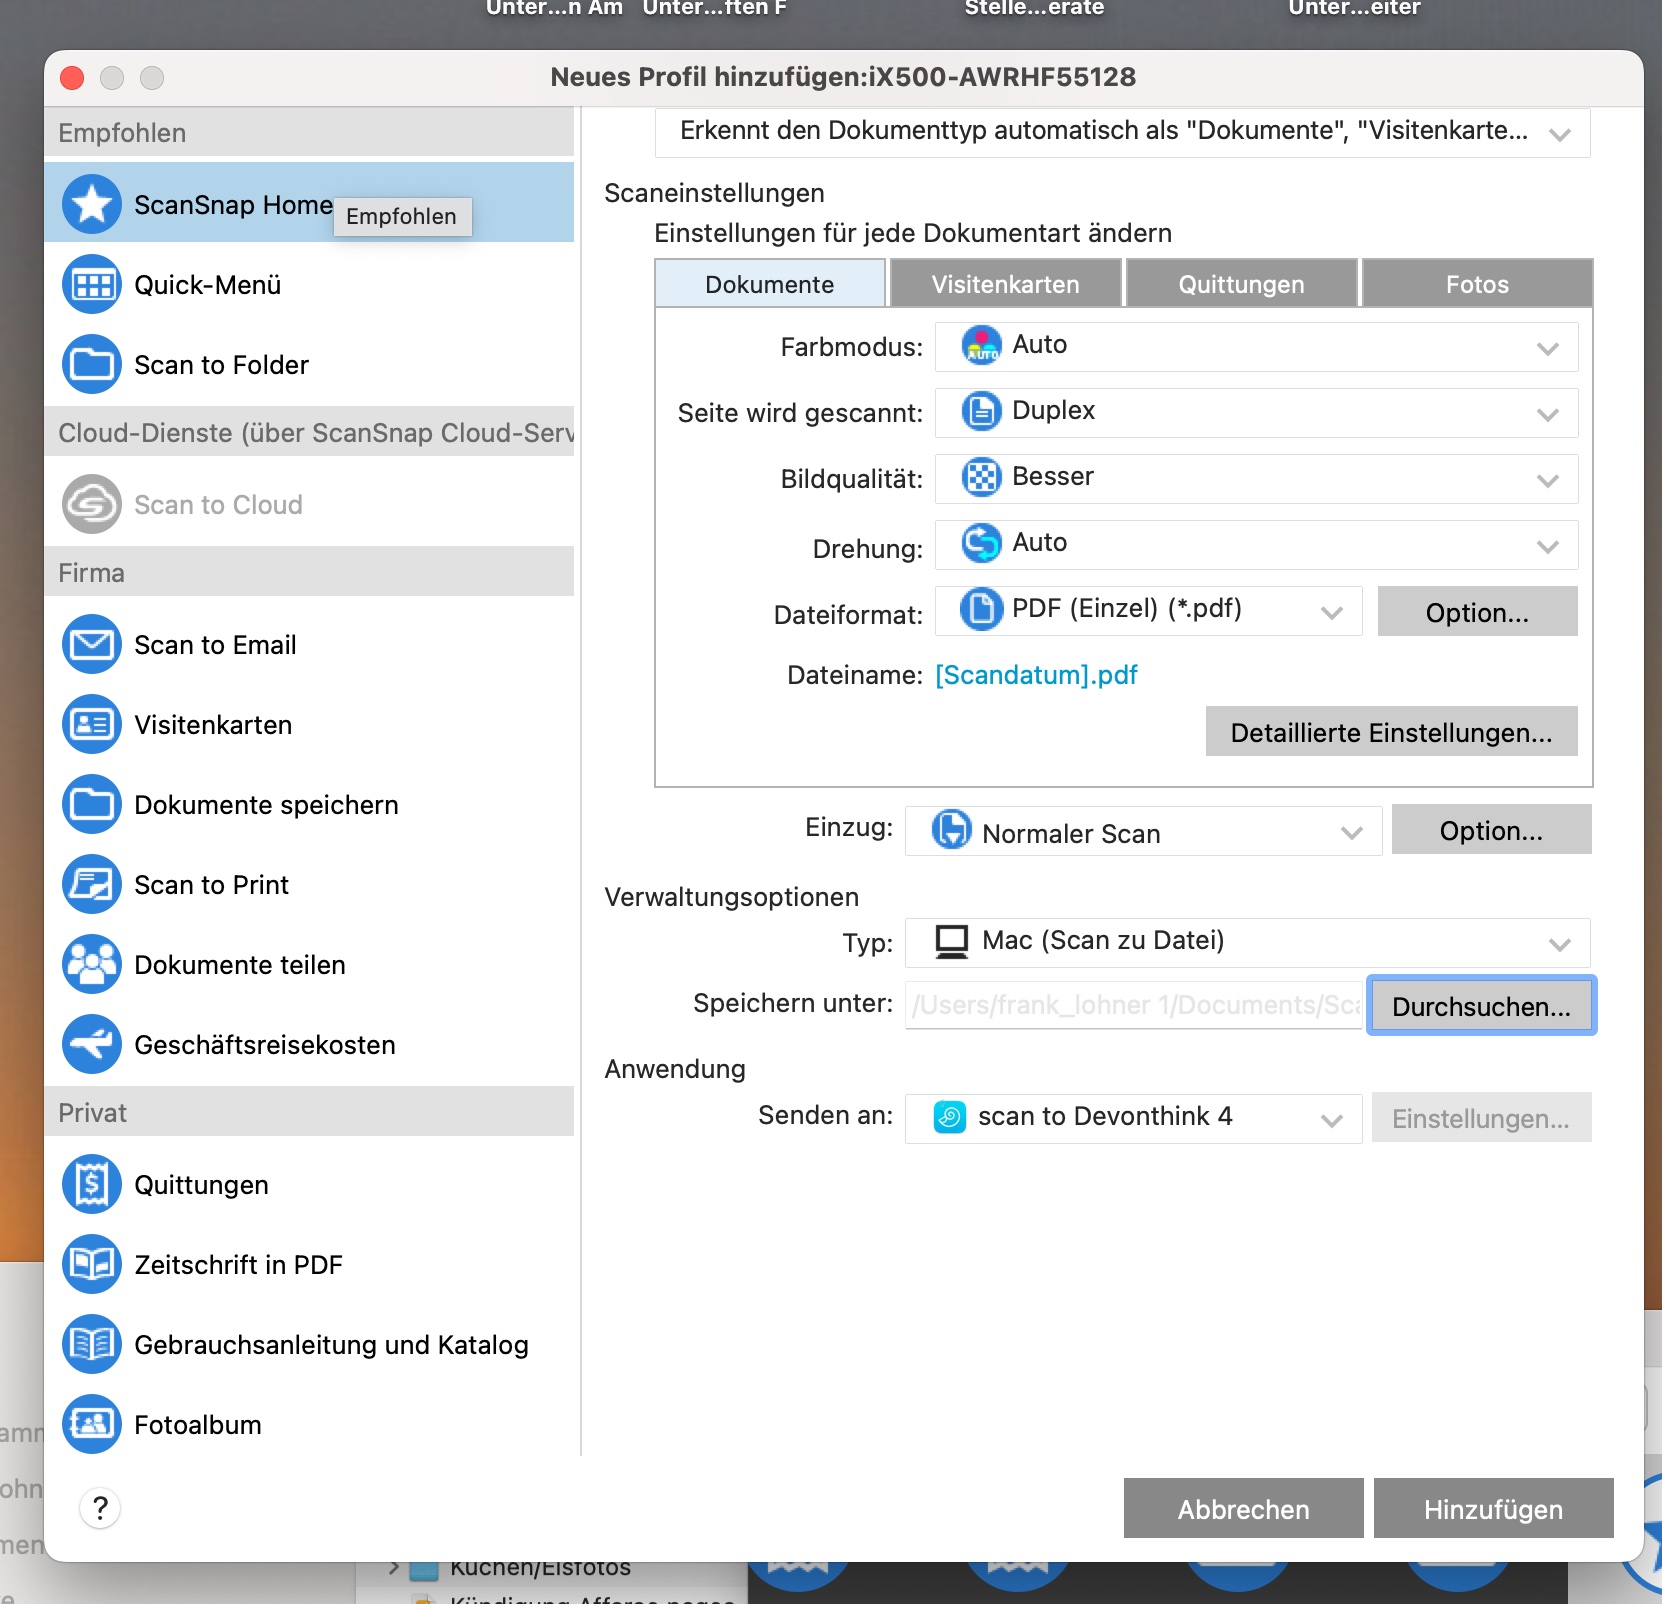1662x1604 pixels.
Task: Select the Scan to Email envelope icon
Action: 92,645
